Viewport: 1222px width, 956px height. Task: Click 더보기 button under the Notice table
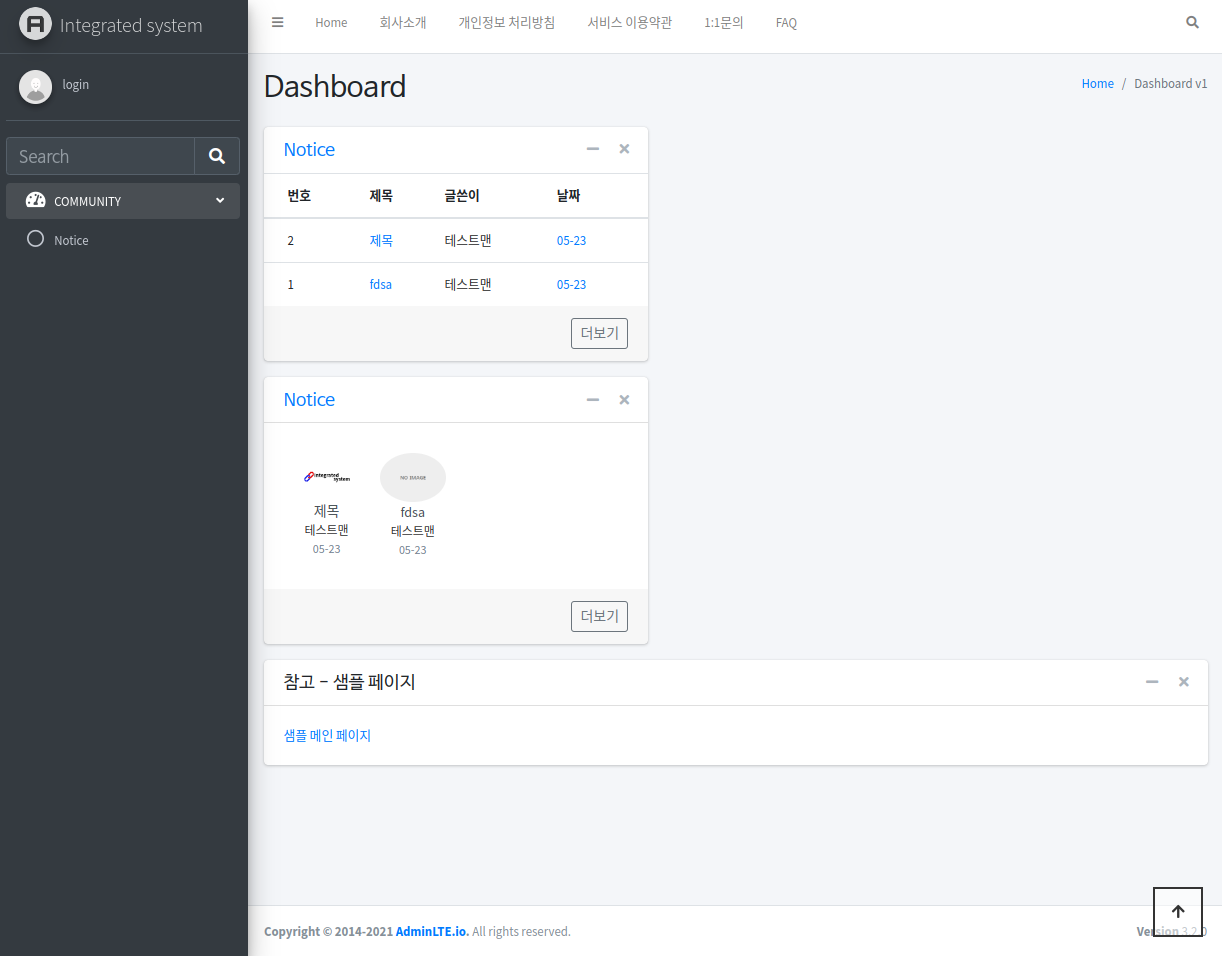coord(599,333)
